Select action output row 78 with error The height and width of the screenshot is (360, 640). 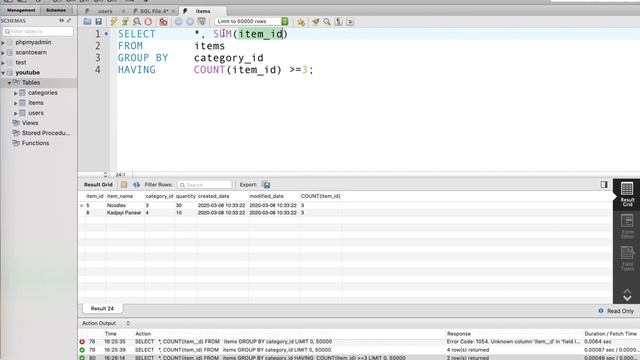pyautogui.click(x=359, y=342)
